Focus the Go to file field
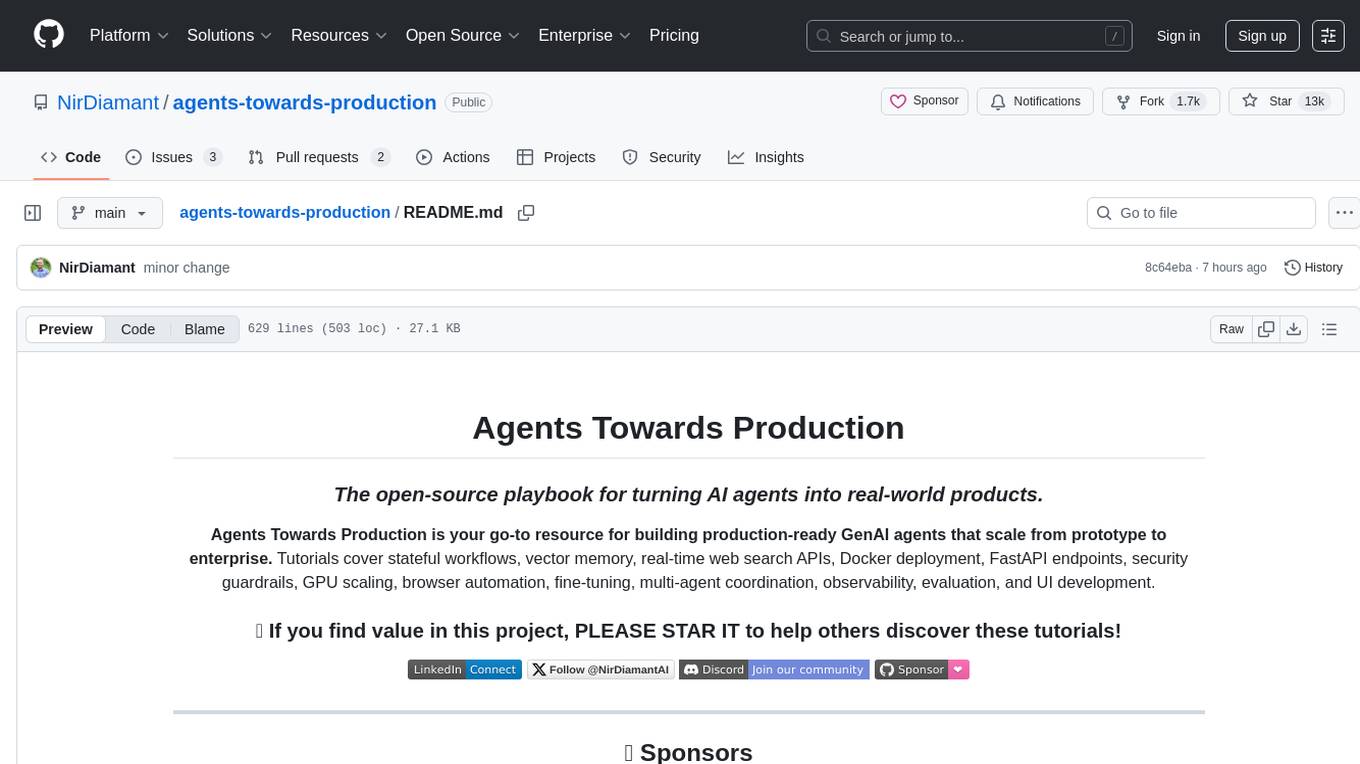The width and height of the screenshot is (1360, 764). pyautogui.click(x=1201, y=213)
